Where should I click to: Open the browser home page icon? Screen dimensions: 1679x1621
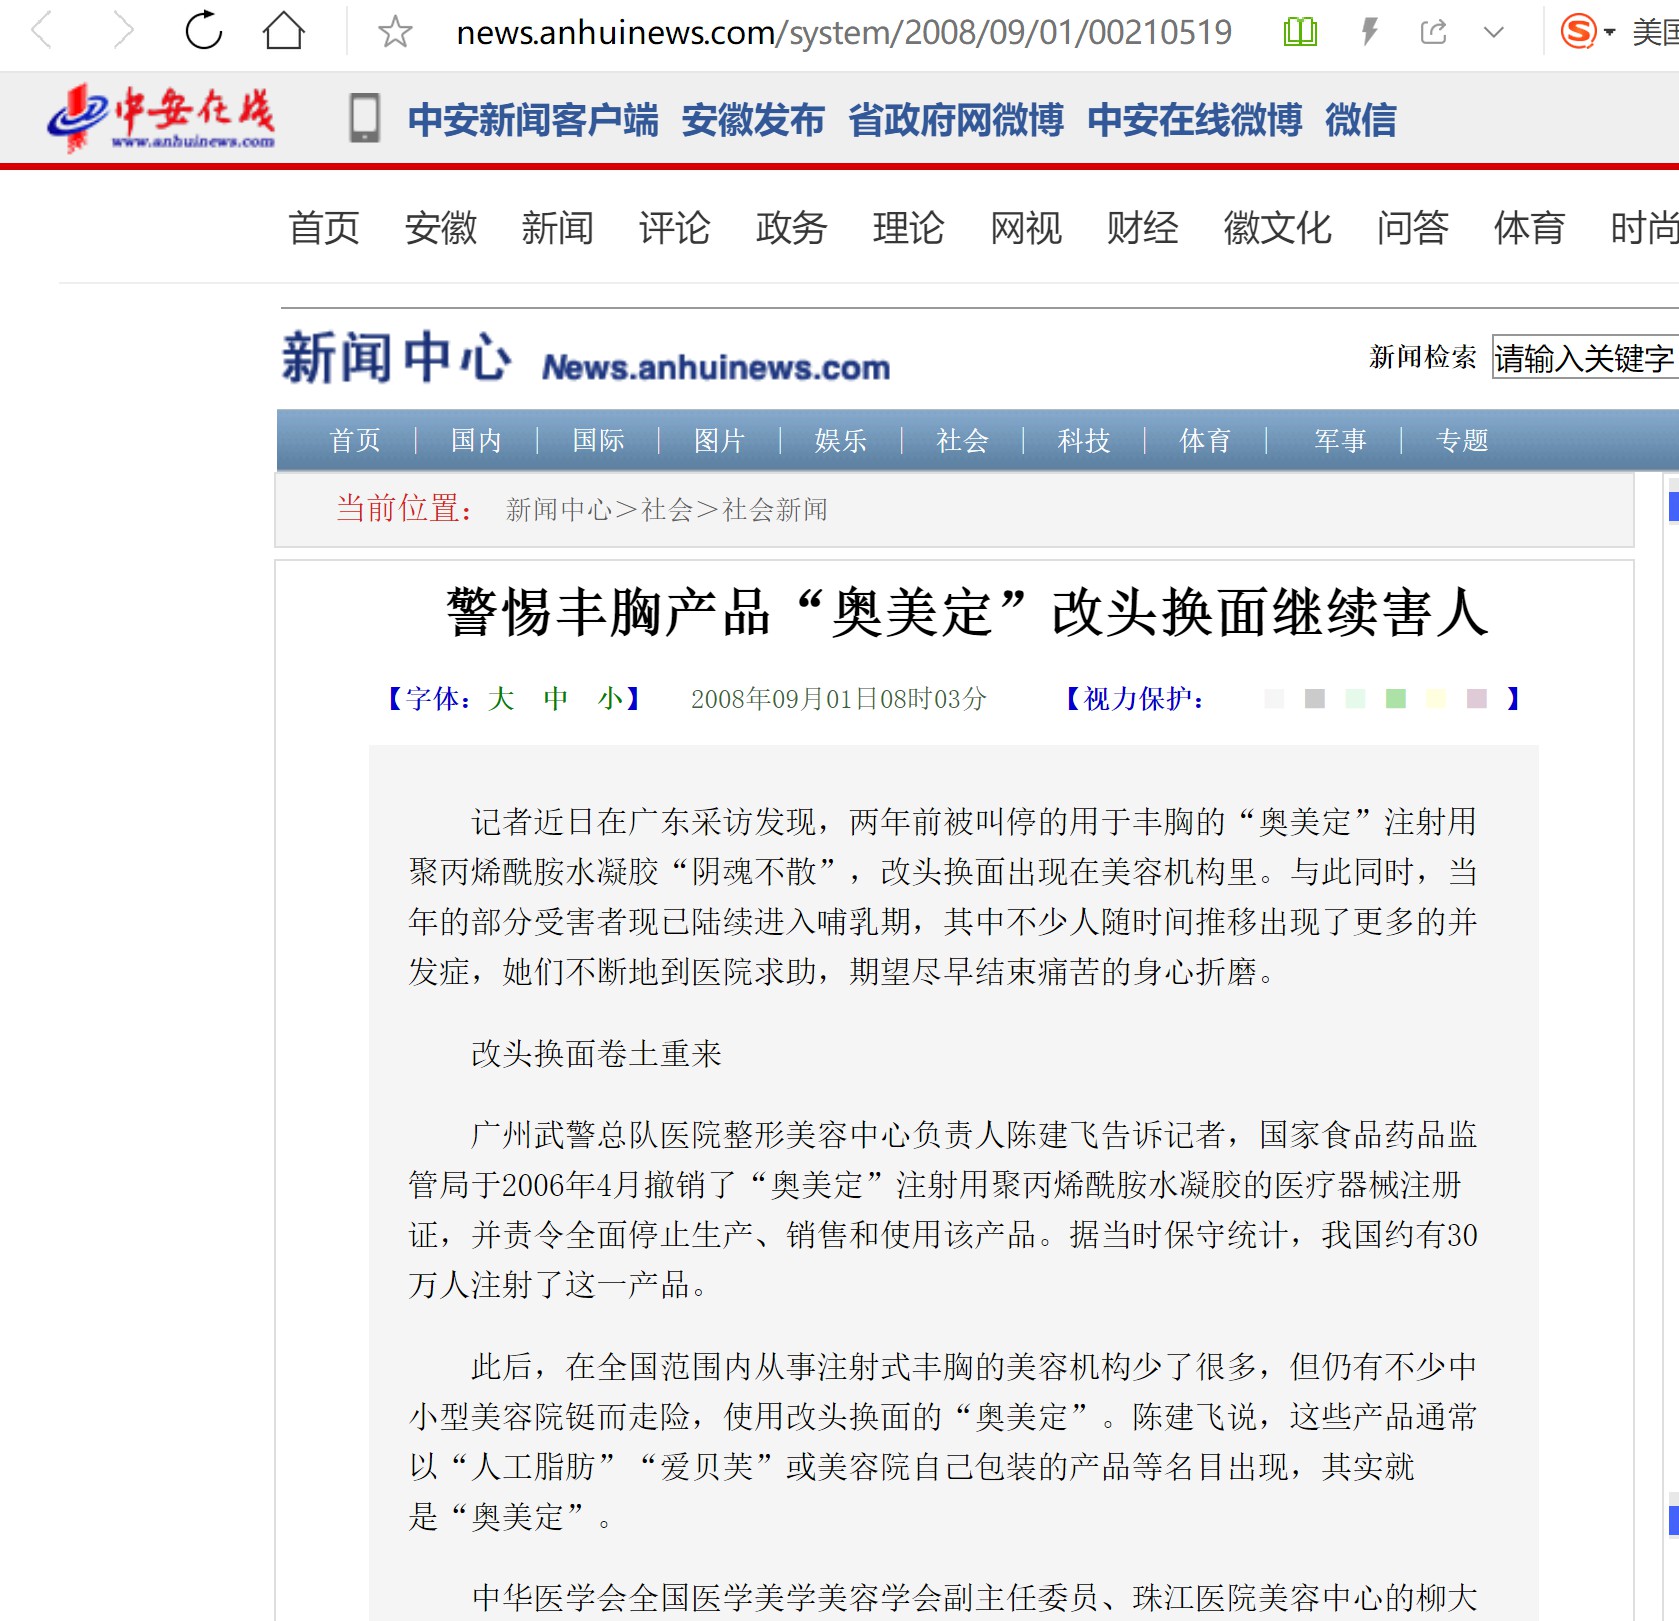pos(284,31)
